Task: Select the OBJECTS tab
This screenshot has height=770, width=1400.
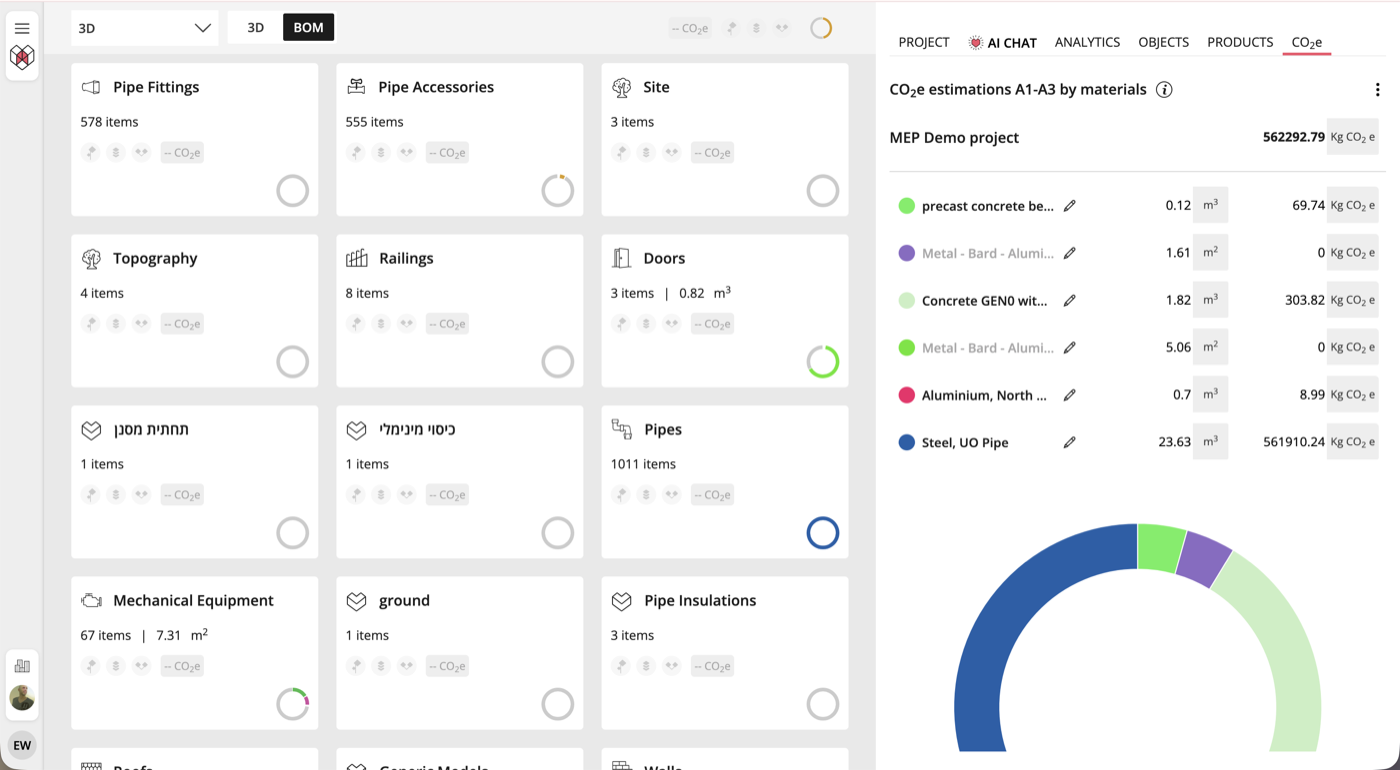Action: point(1164,42)
